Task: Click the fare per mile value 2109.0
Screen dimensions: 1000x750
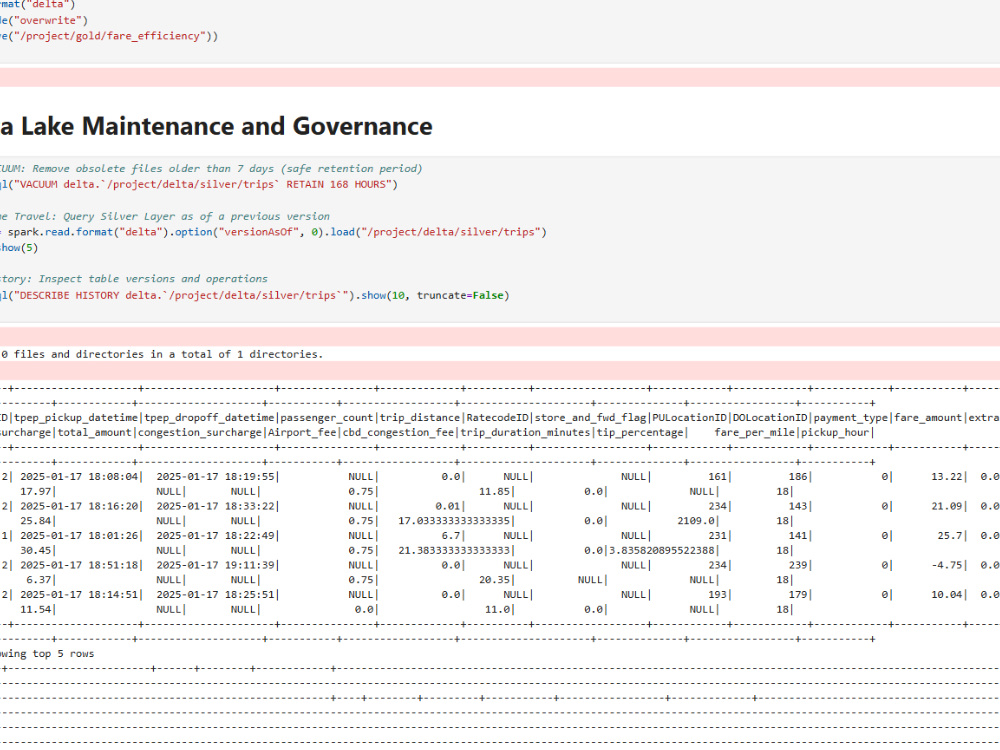Action: [696, 521]
